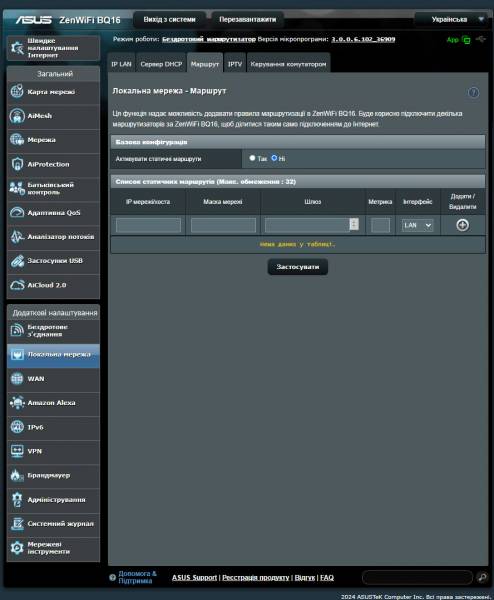The width and height of the screenshot is (494, 600).
Task: Open the IPv6 icon
Action: (17, 427)
